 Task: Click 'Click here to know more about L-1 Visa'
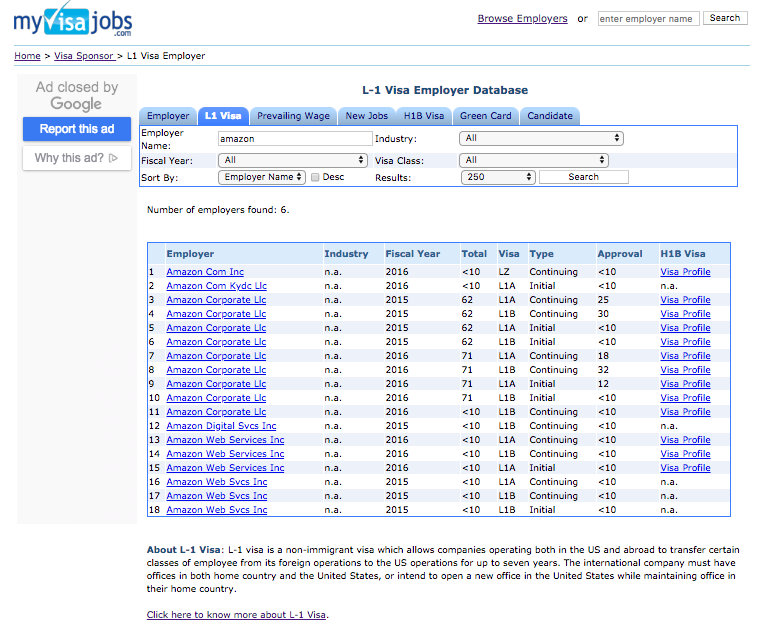(x=236, y=614)
